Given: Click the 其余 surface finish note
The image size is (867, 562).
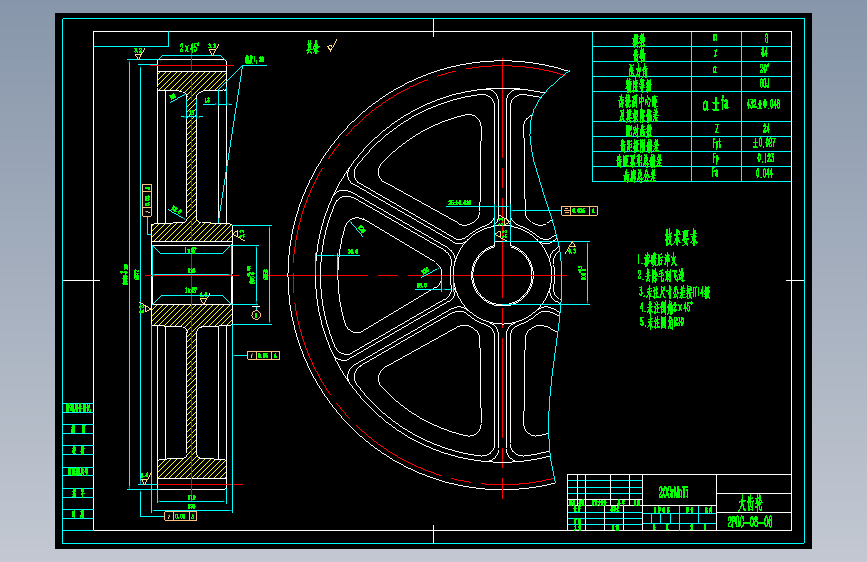Looking at the screenshot, I should pyautogui.click(x=313, y=48).
